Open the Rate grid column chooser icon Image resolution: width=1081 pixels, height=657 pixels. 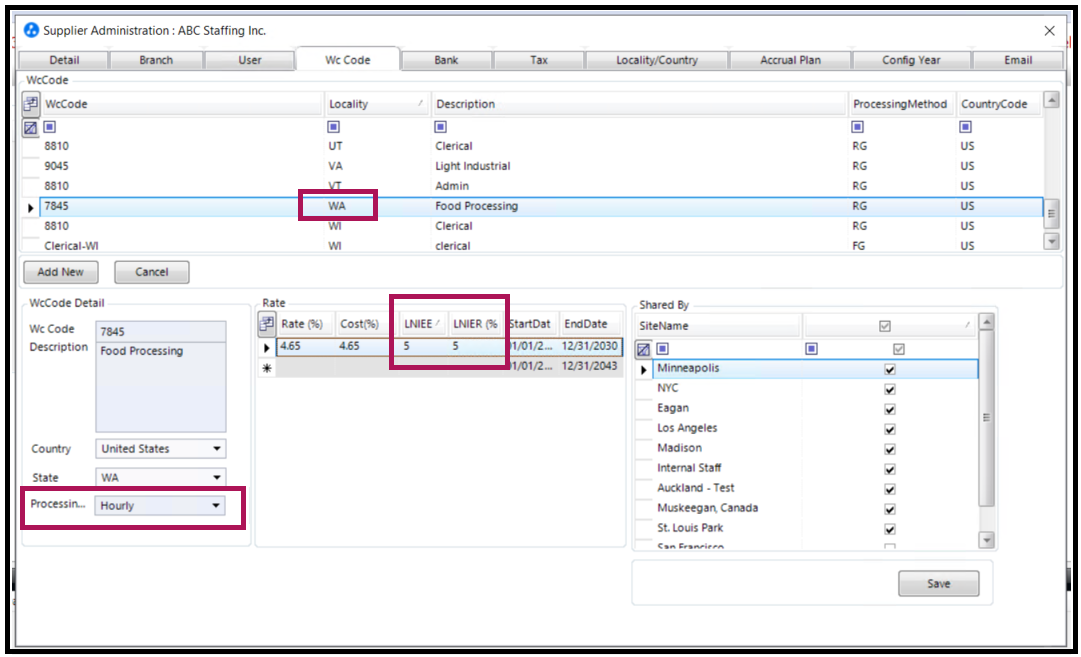pos(267,323)
